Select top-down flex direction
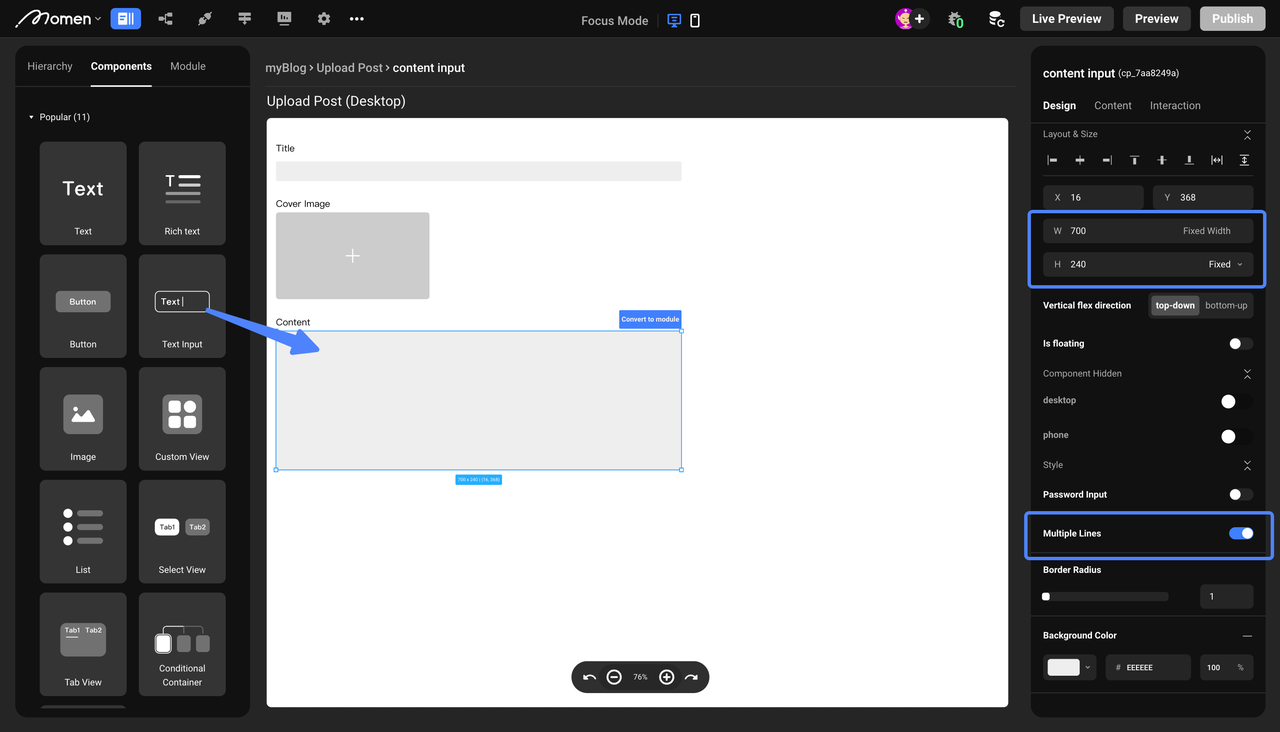The image size is (1280, 732). (1175, 305)
